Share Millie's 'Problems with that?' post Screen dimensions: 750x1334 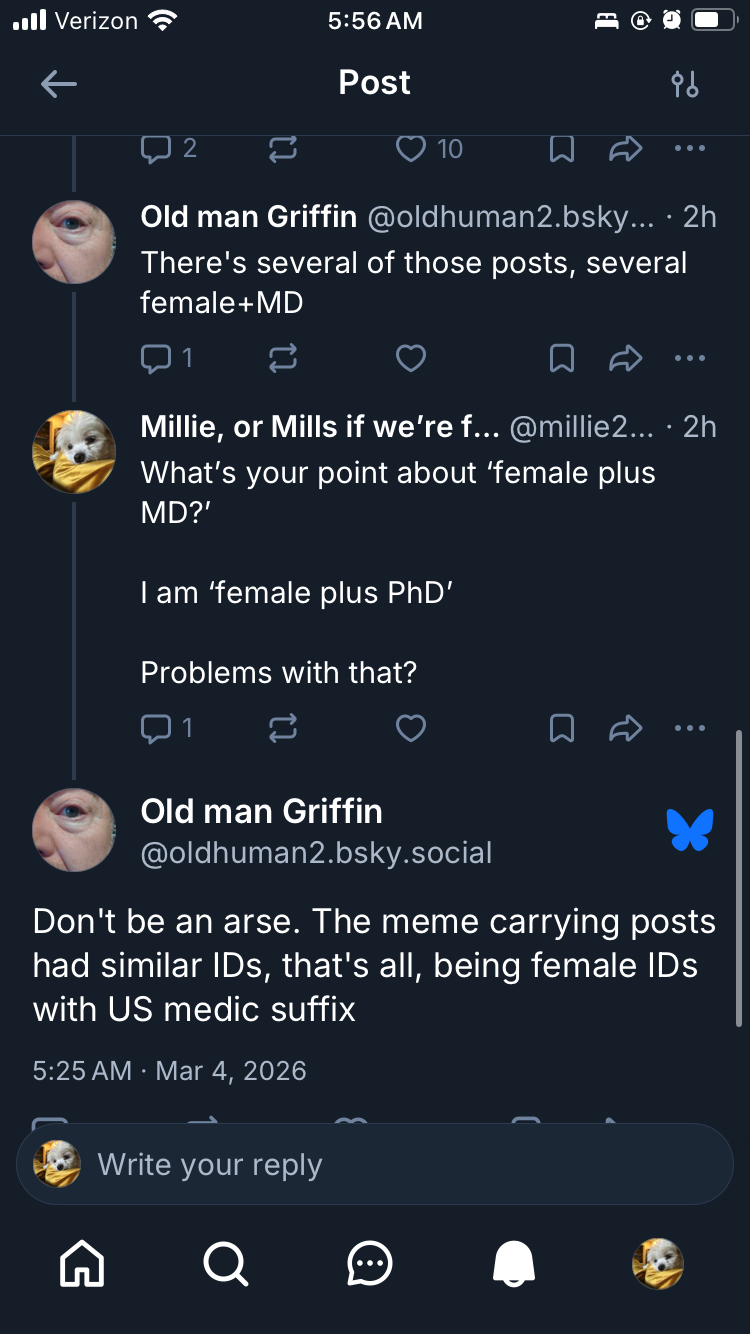click(625, 728)
